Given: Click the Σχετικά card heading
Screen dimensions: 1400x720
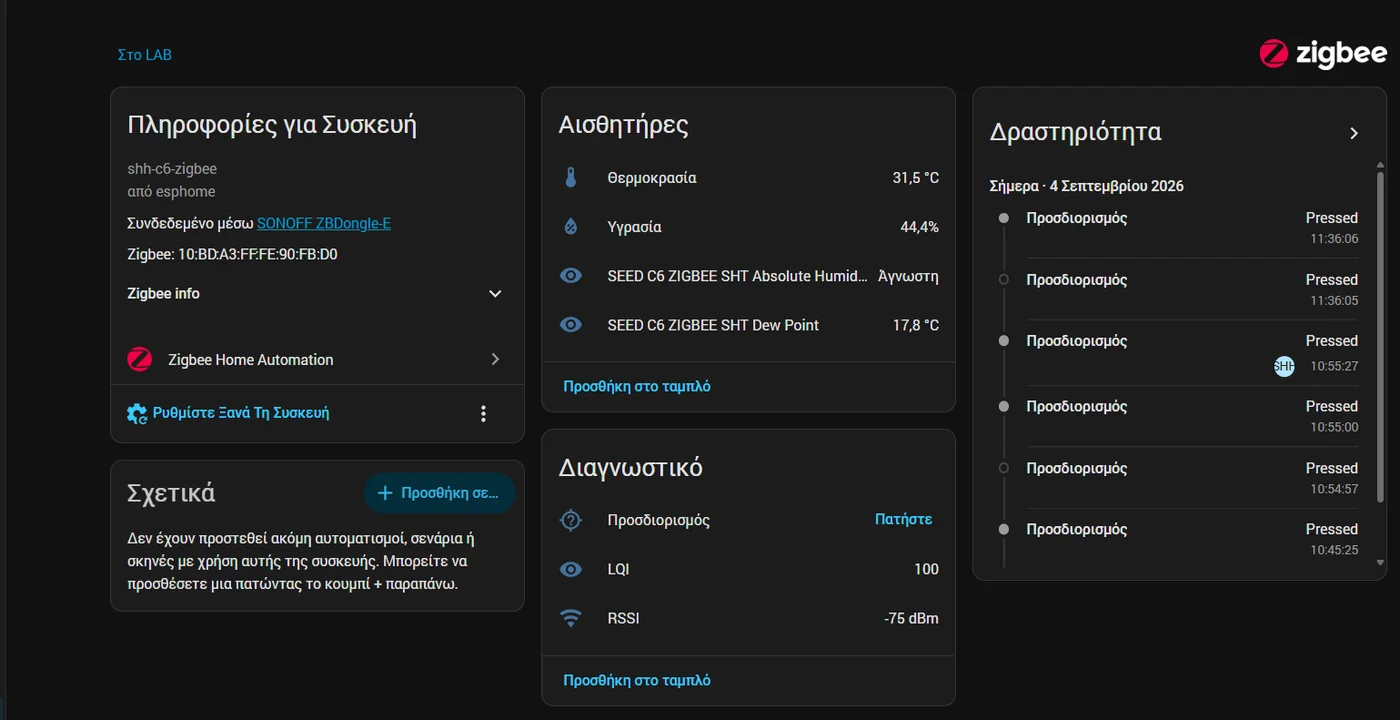Looking at the screenshot, I should 171,493.
